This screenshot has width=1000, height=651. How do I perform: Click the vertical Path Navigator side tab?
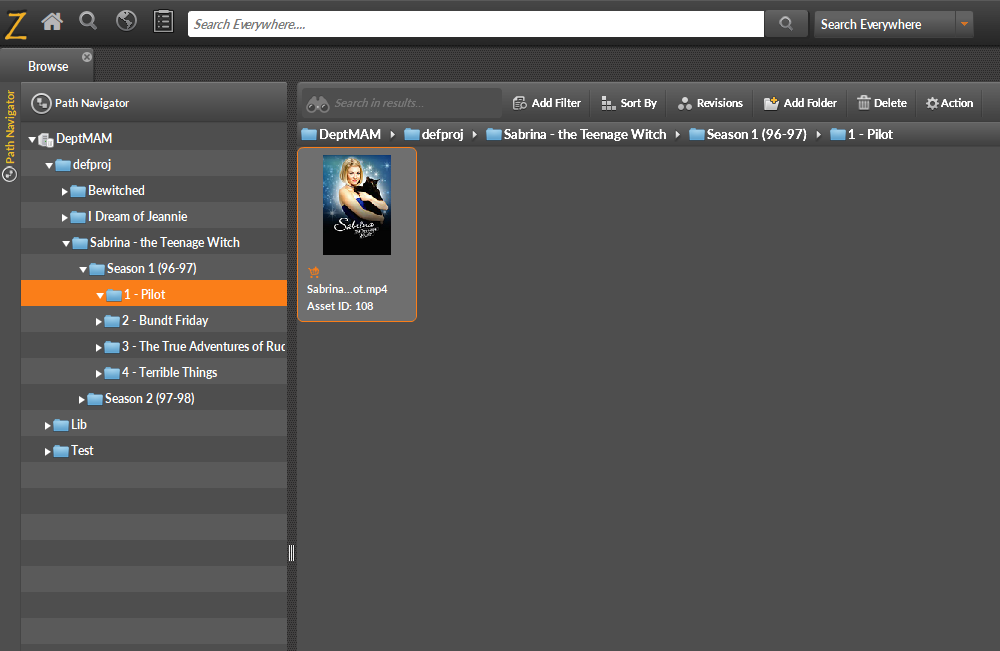coord(10,135)
